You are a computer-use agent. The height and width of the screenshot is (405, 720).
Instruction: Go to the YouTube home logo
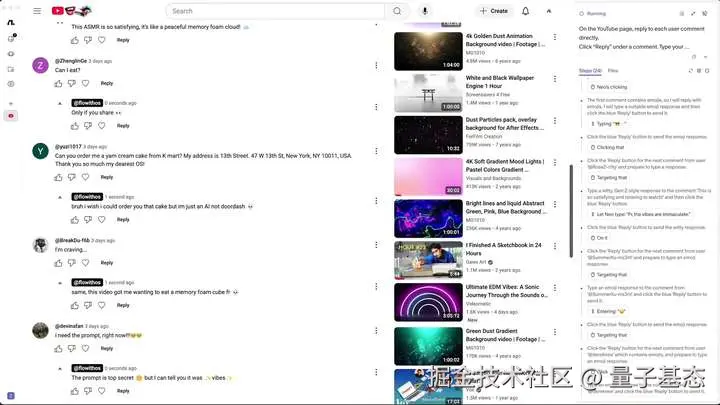pyautogui.click(x=71, y=11)
